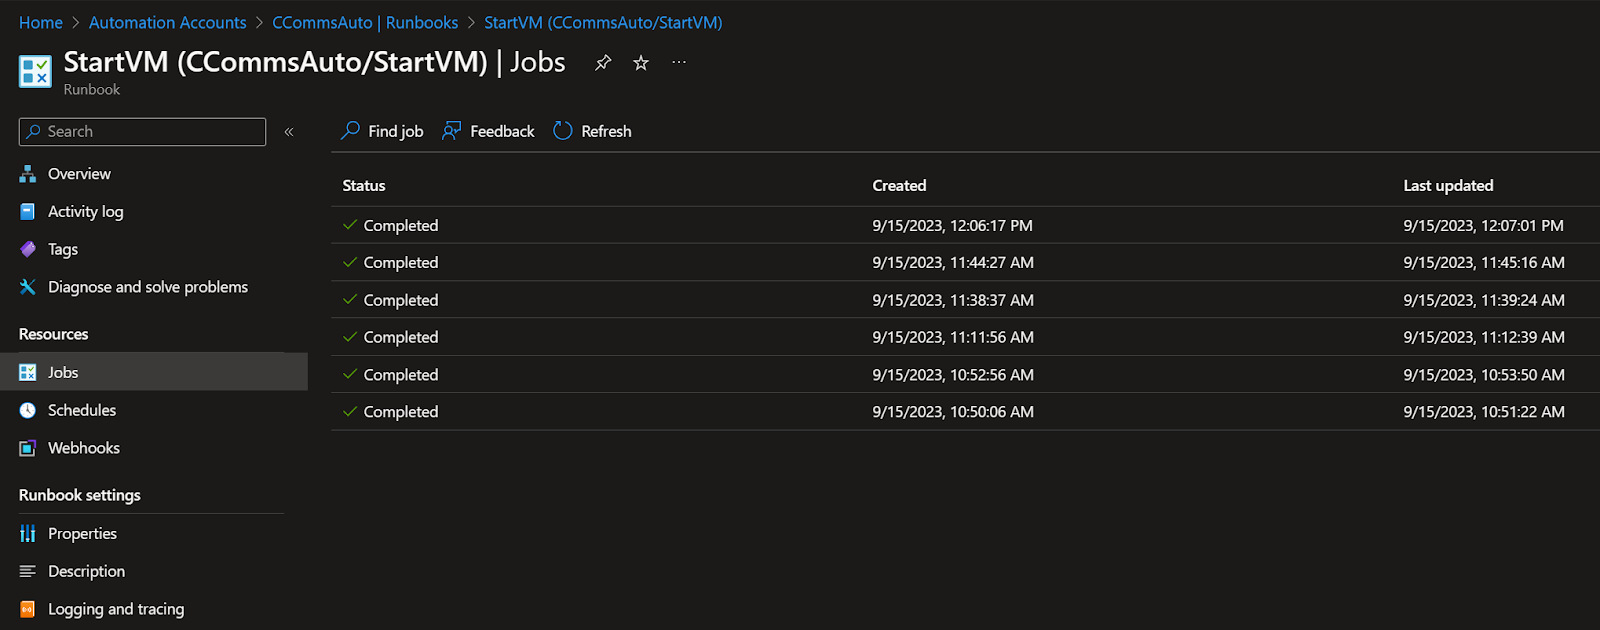Image resolution: width=1600 pixels, height=630 pixels.
Task: Mark page as favorite with star icon
Action: [x=641, y=63]
